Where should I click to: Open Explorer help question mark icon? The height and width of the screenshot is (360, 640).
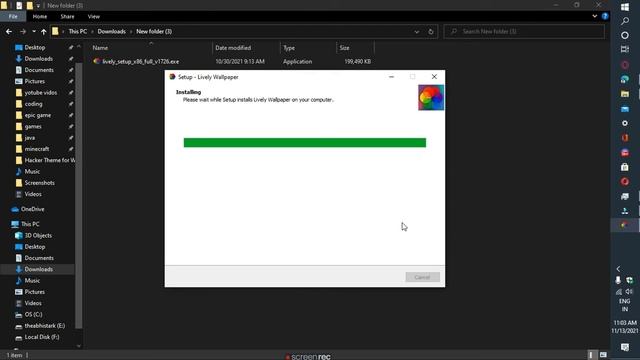[605, 16]
